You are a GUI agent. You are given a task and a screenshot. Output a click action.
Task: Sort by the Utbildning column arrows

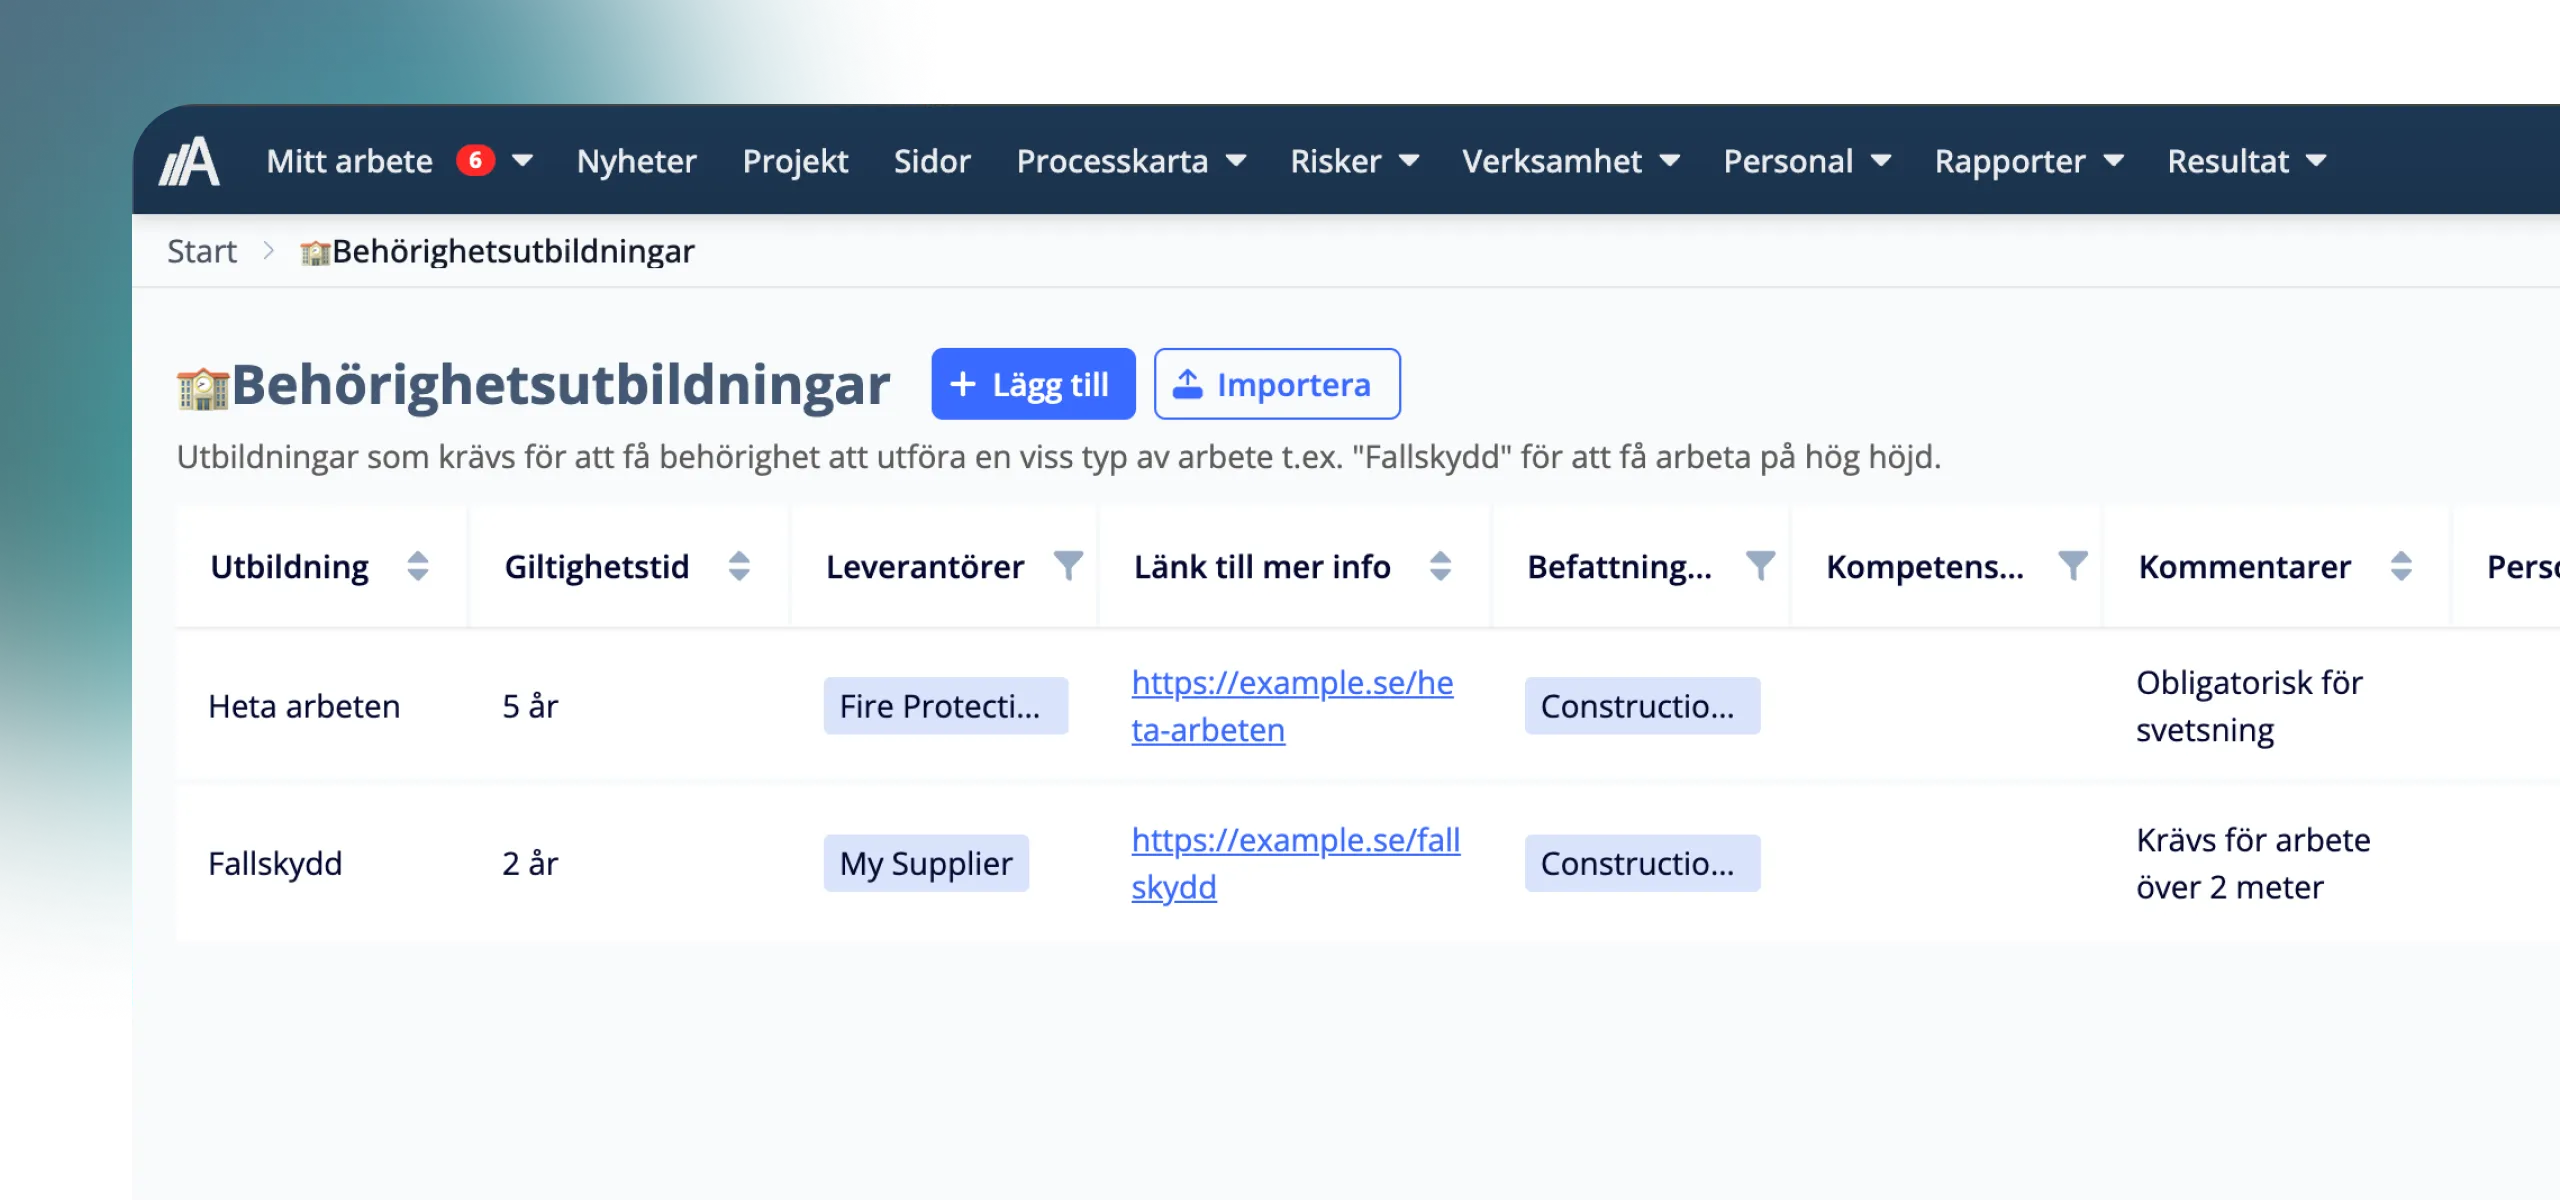coord(418,566)
